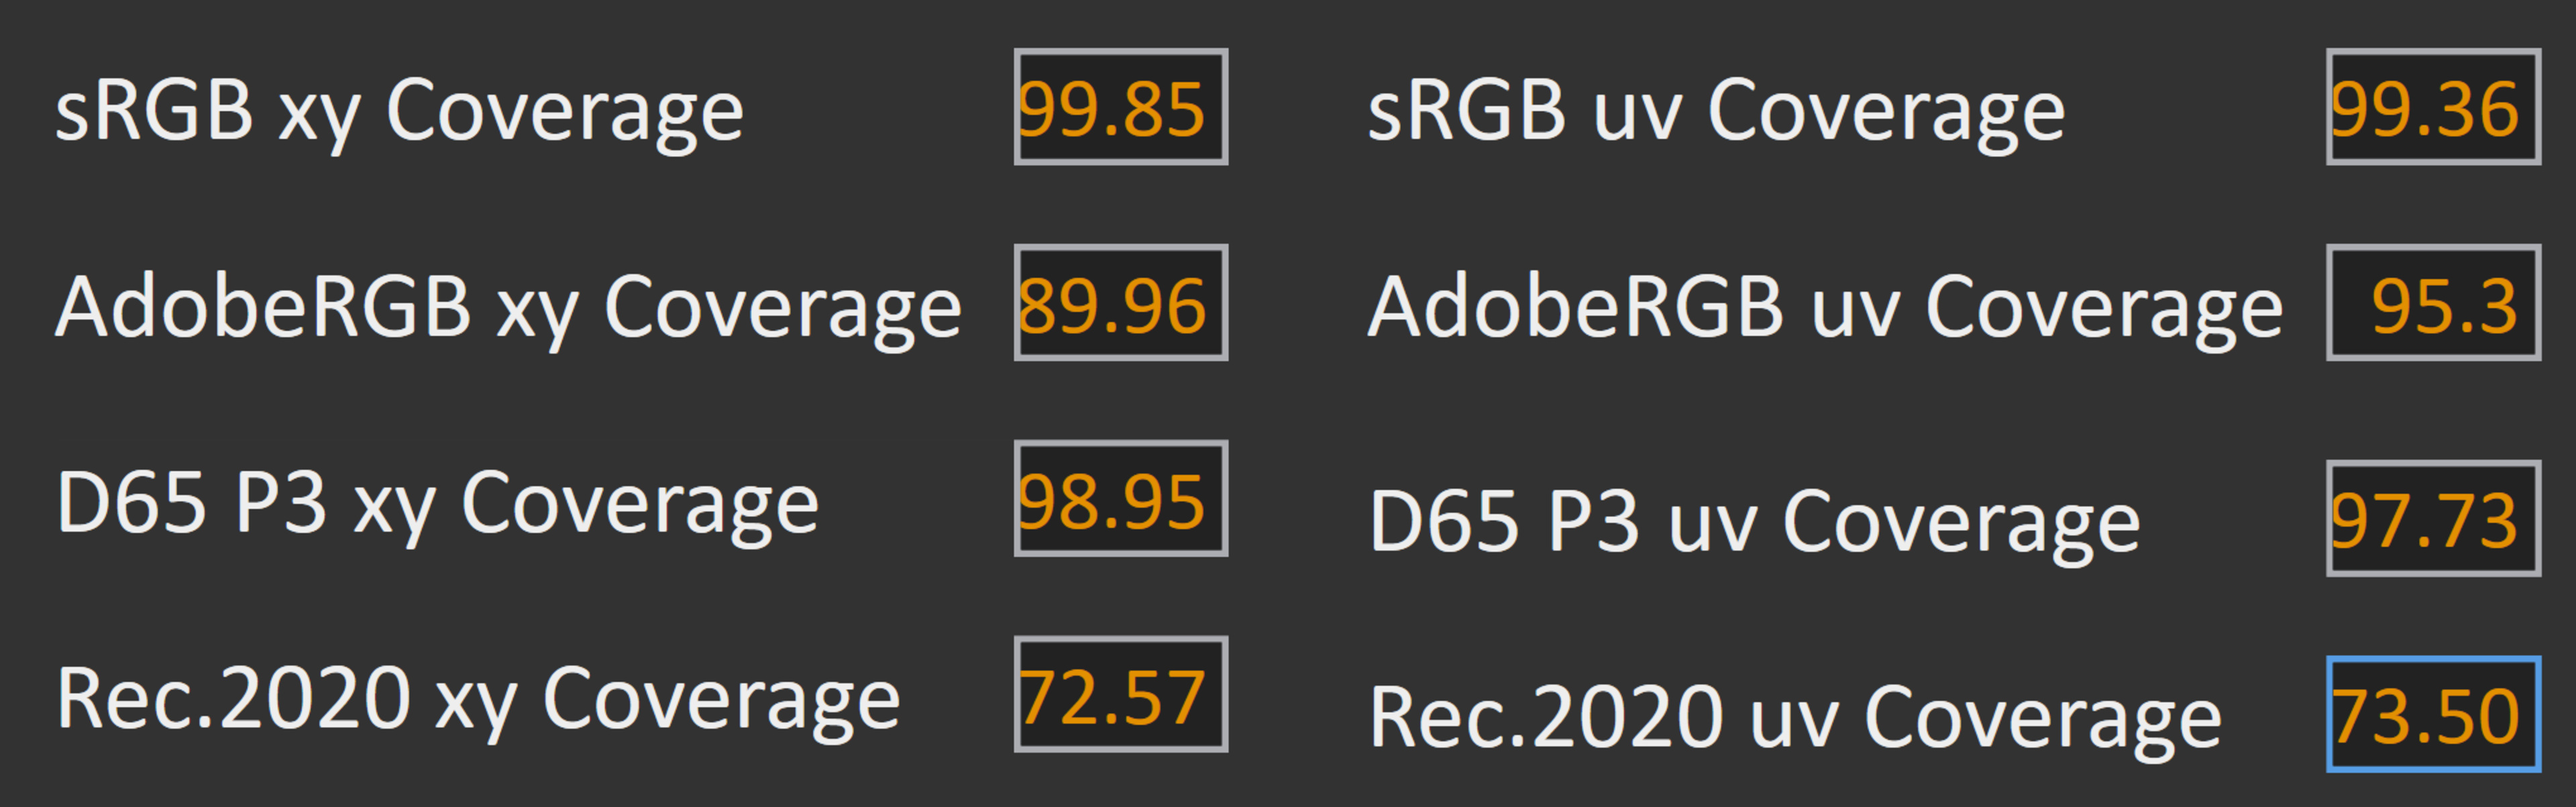Viewport: 2576px width, 807px height.
Task: Select the AdobeRGB xy Coverage value box
Action: [1120, 303]
